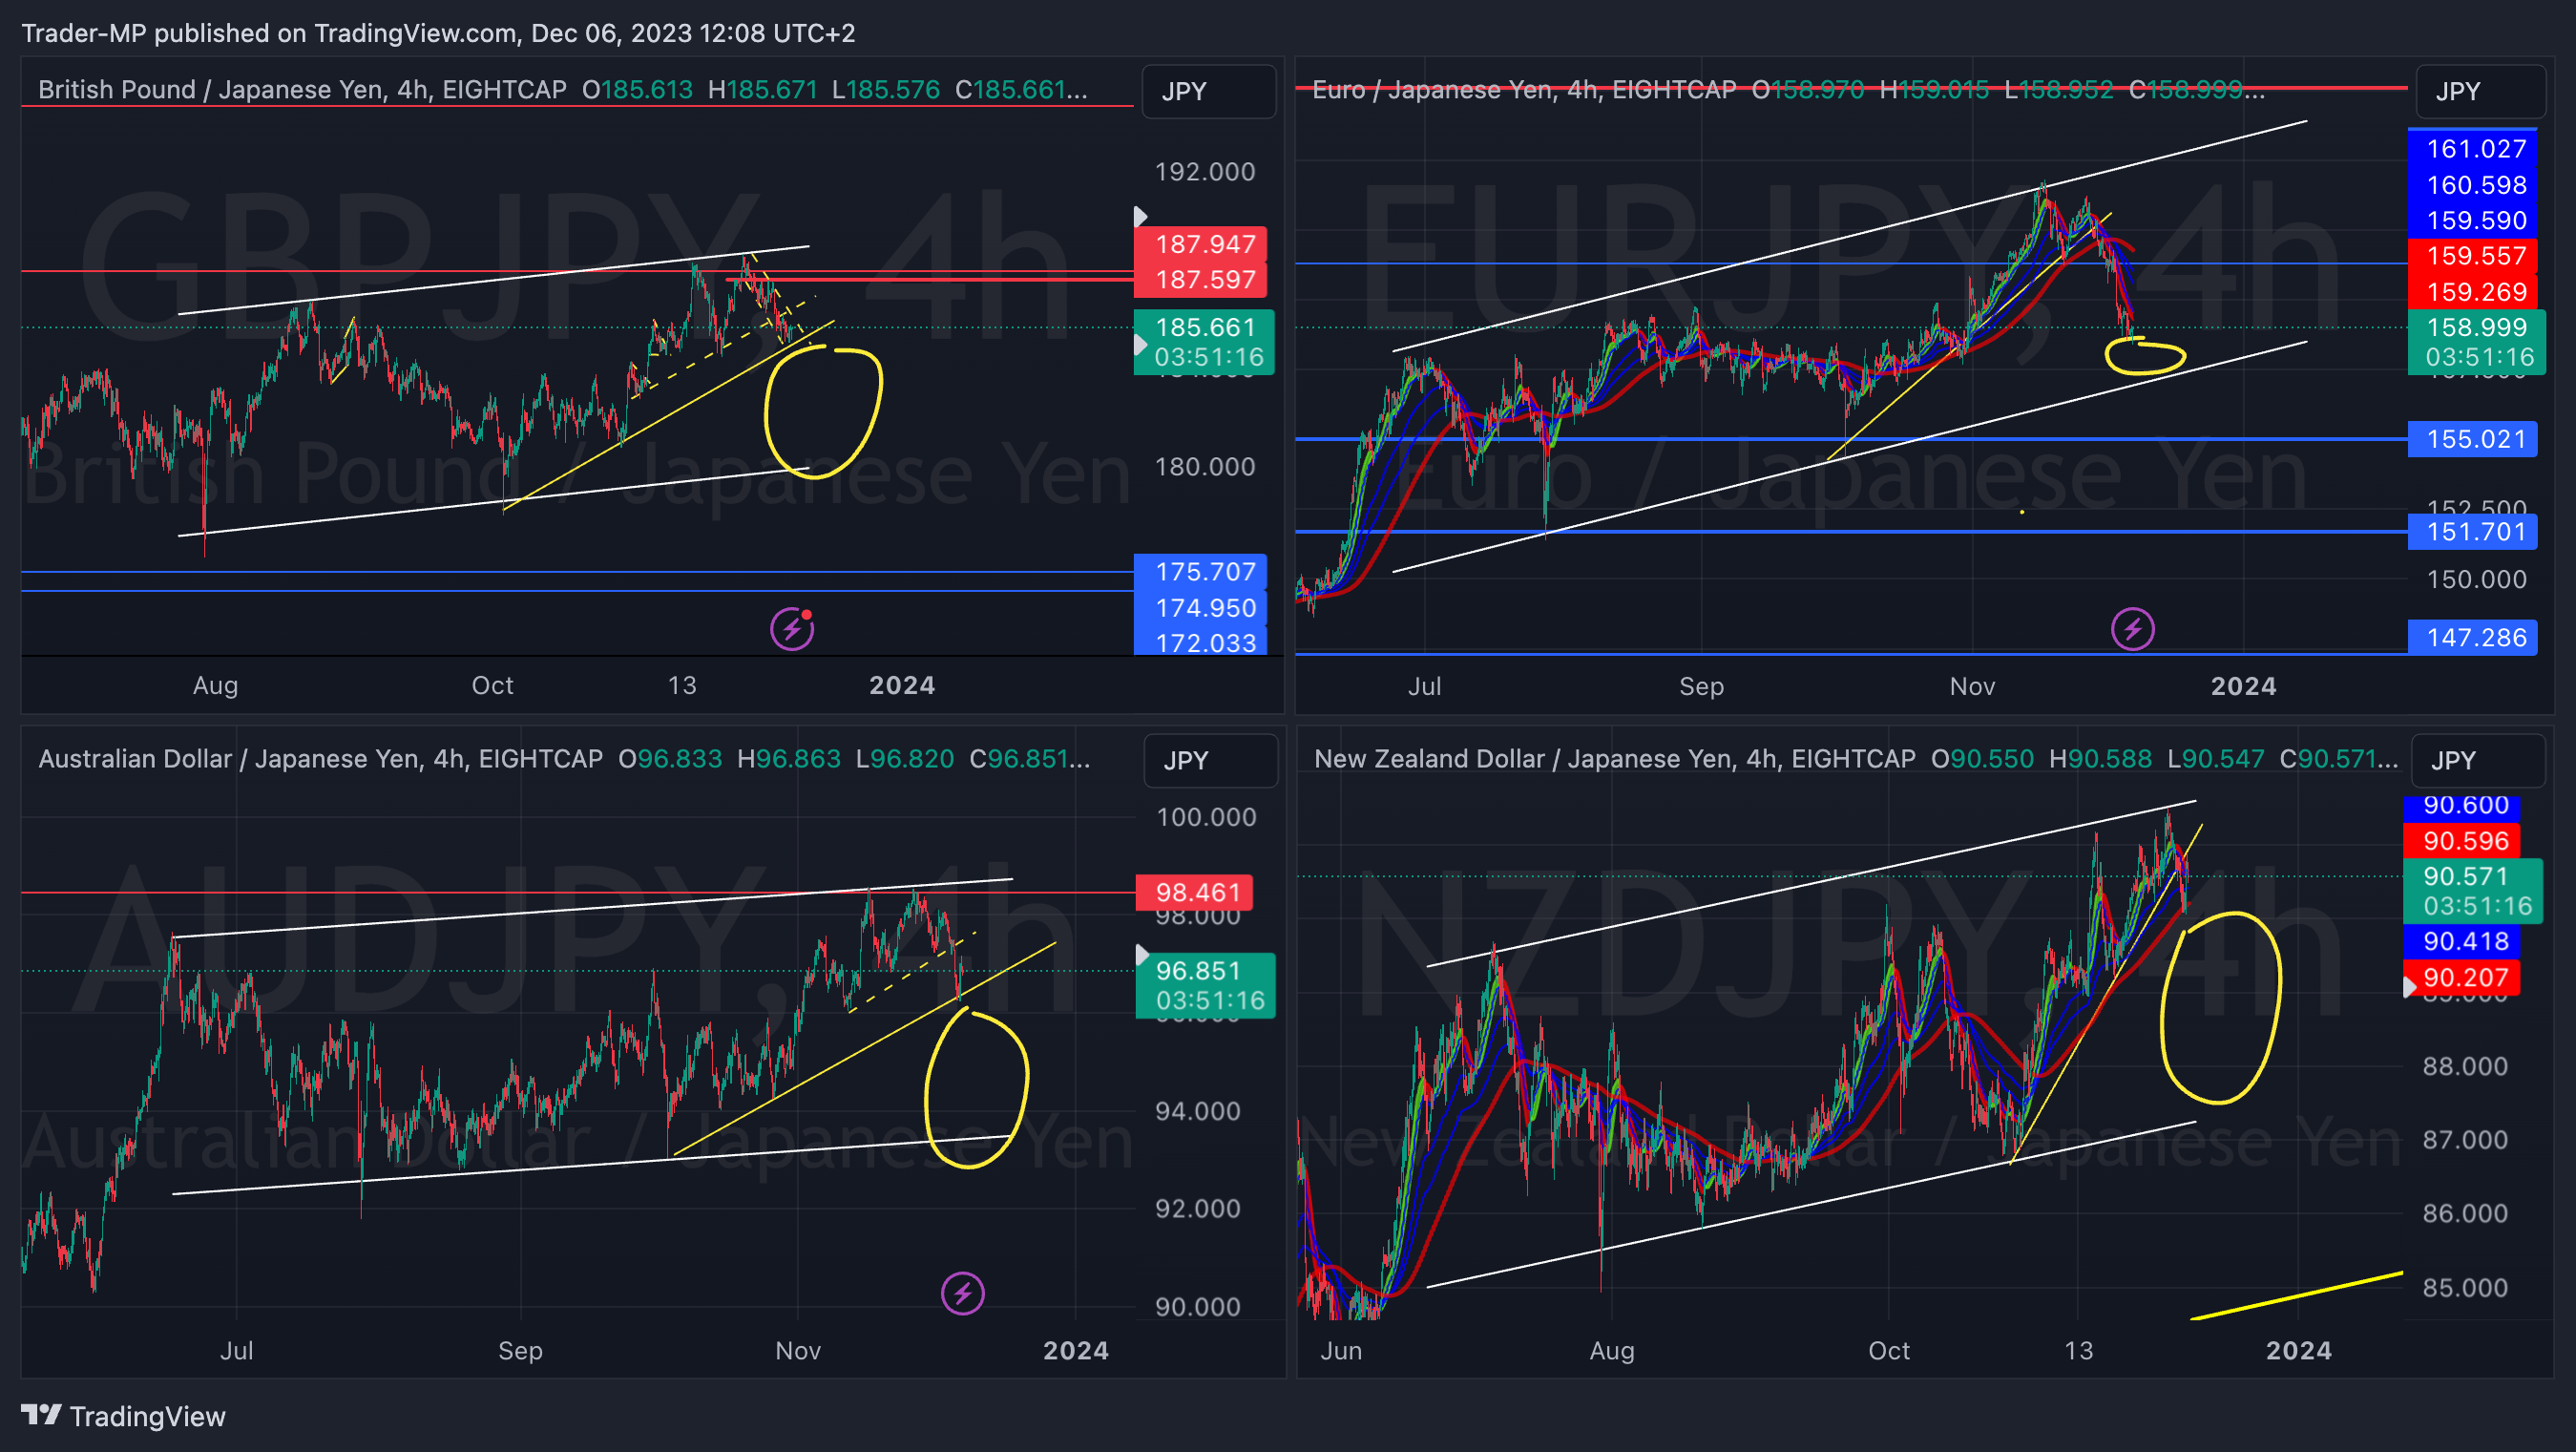Click the Oct label on NZDJPY time axis
Viewport: 2576px width, 1452px height.
tap(1889, 1351)
